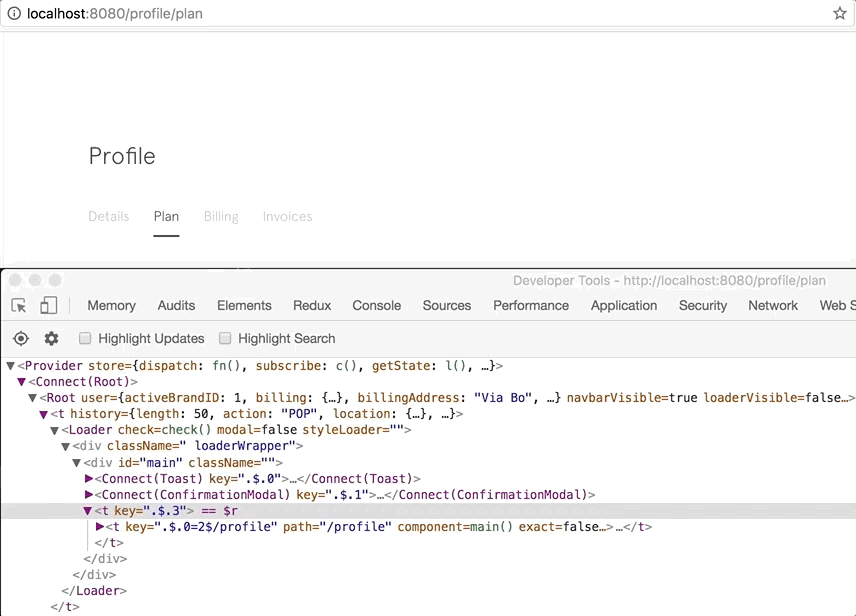Open React DevTools settings gear
Viewport: 856px width, 616px height.
(51, 339)
